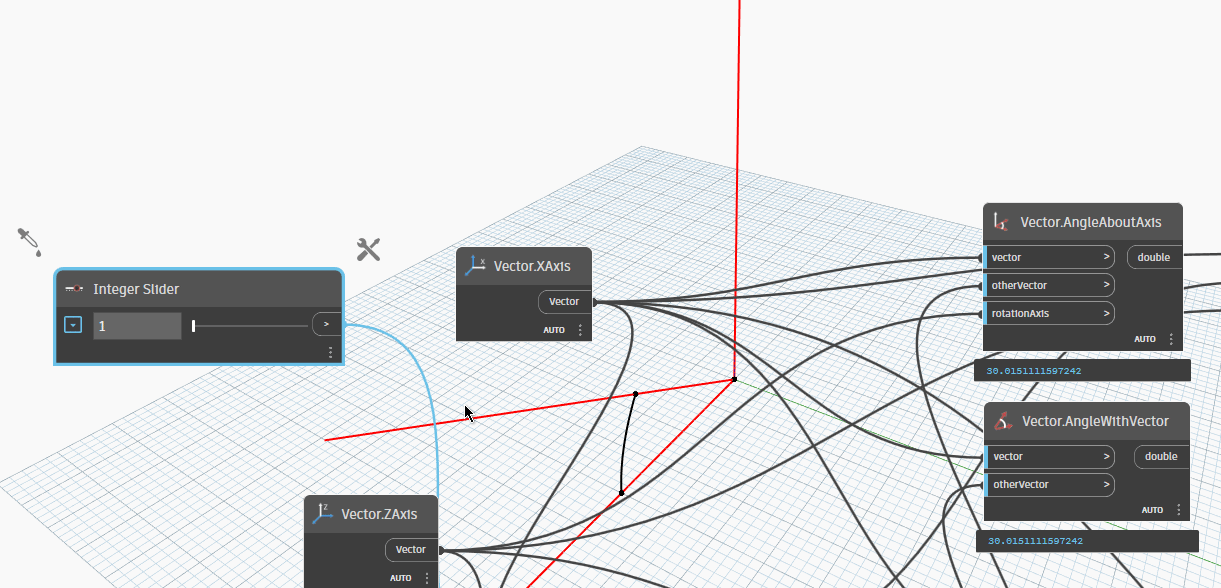Click the Integer Slider value field

pos(137,325)
